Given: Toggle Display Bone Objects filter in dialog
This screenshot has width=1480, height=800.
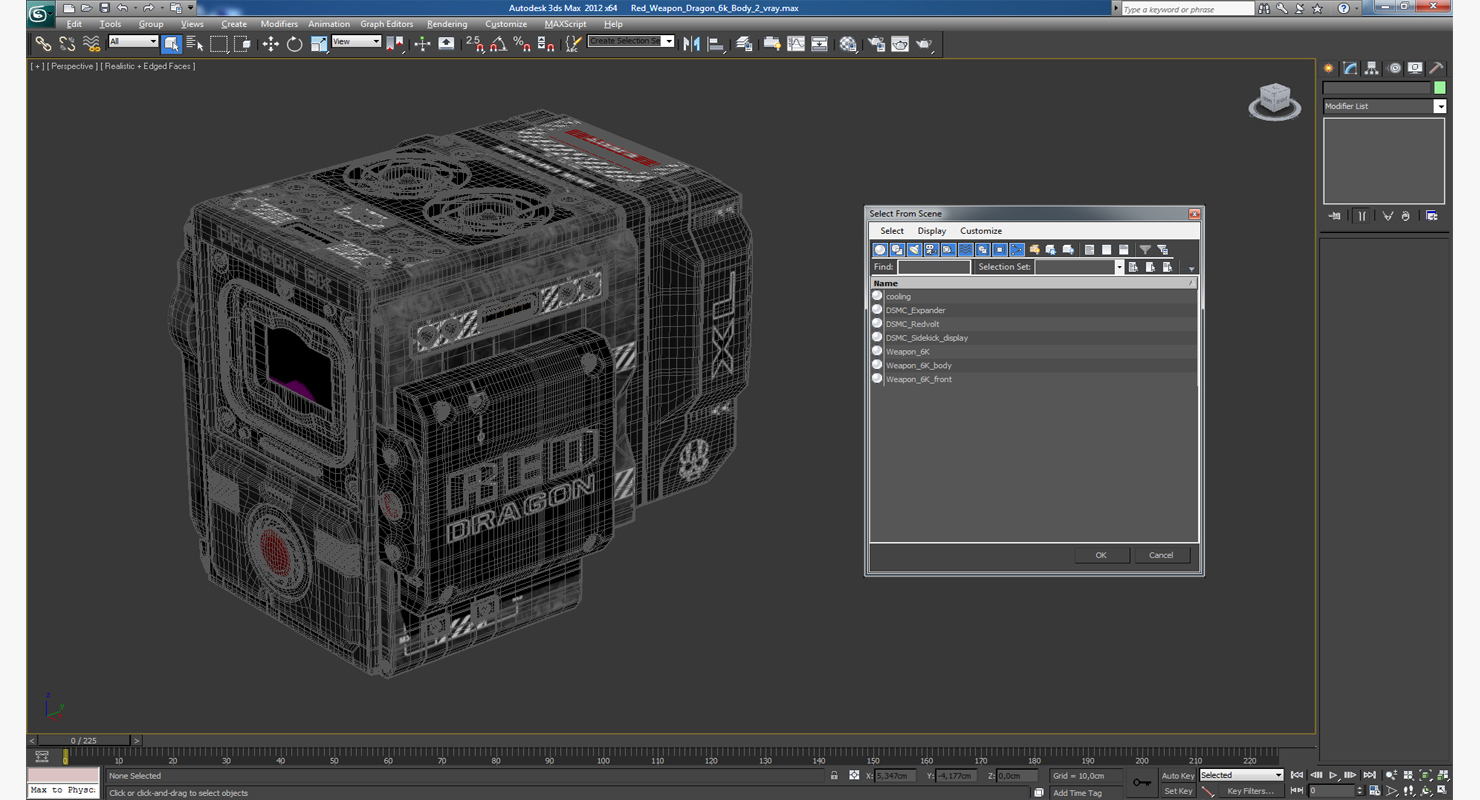Looking at the screenshot, I should pos(1017,250).
